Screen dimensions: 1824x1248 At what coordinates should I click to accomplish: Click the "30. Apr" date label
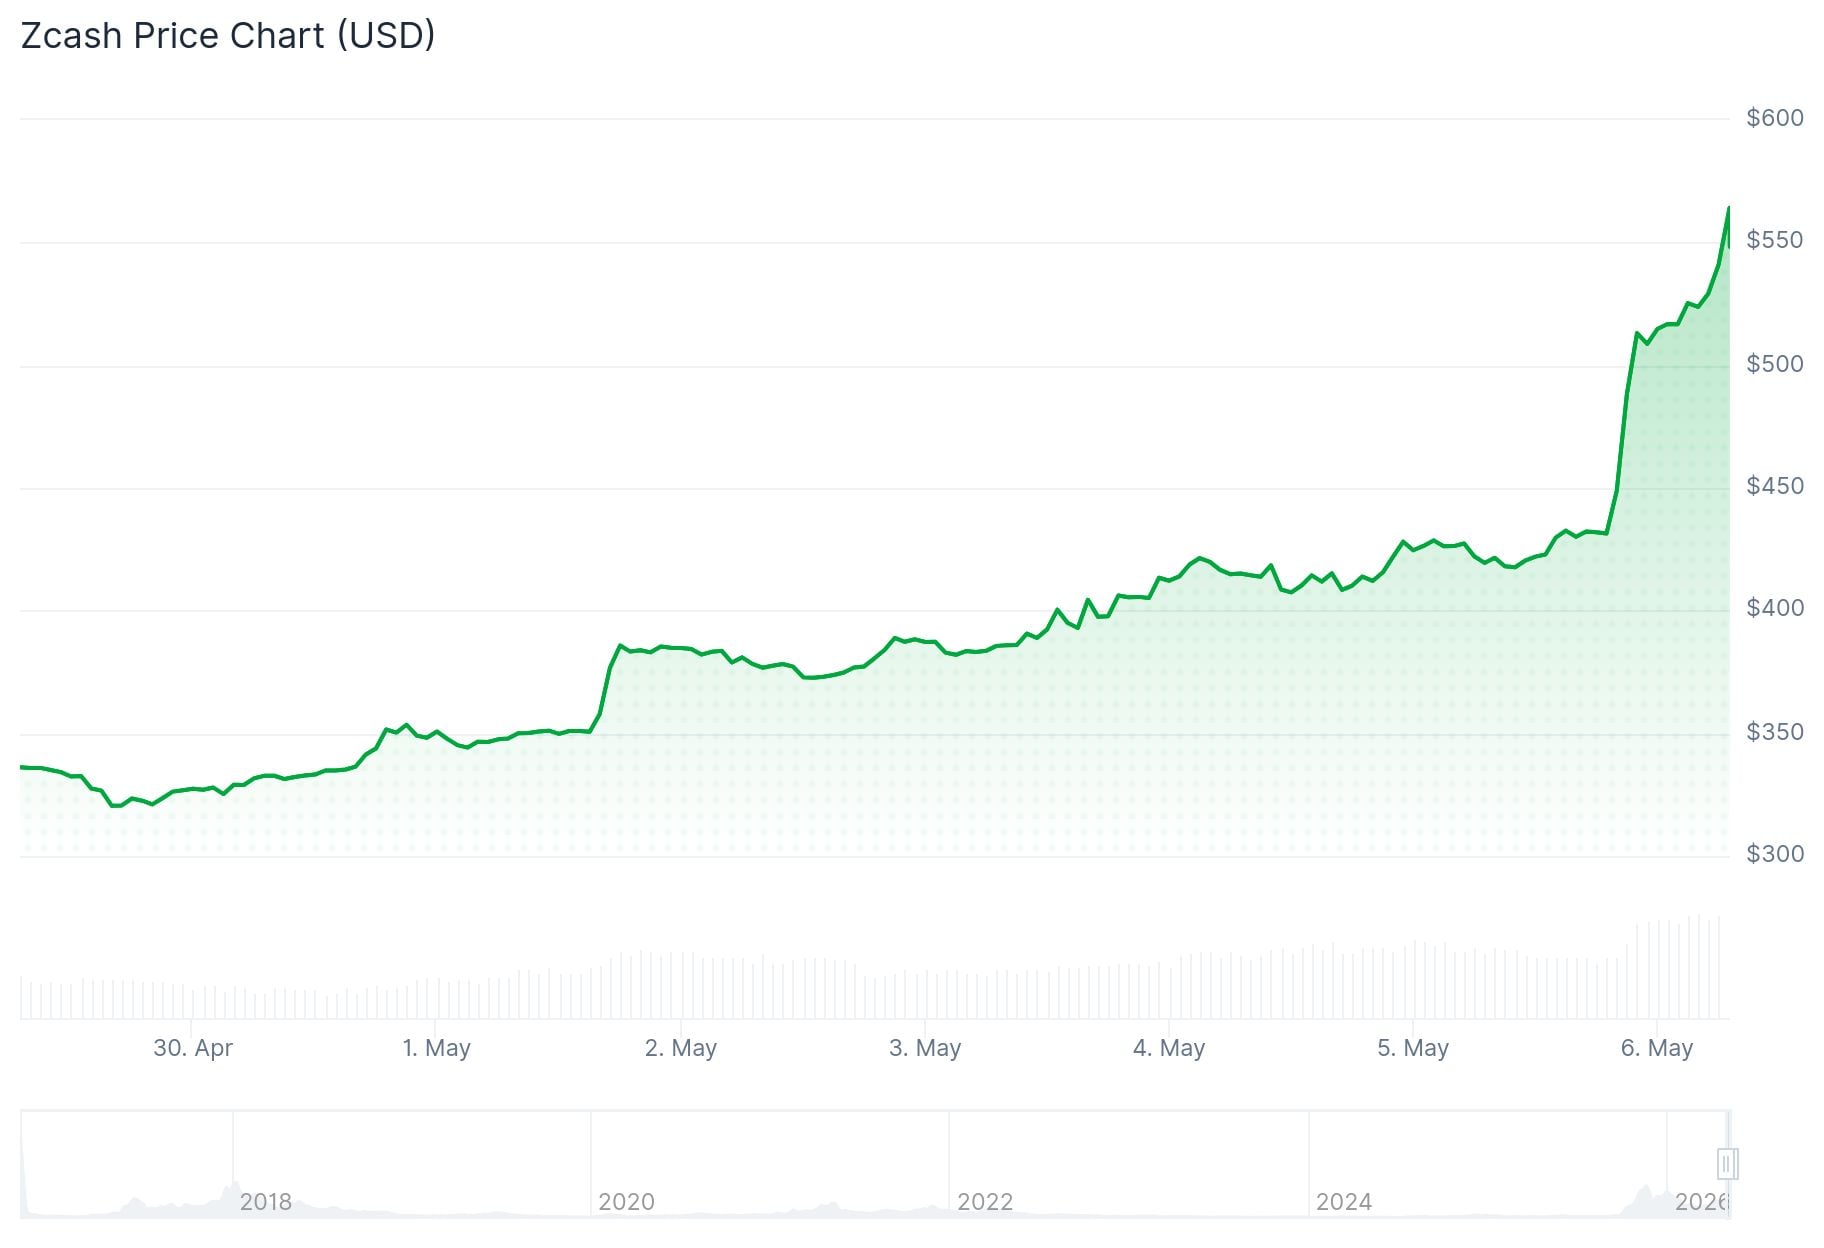click(x=192, y=1048)
